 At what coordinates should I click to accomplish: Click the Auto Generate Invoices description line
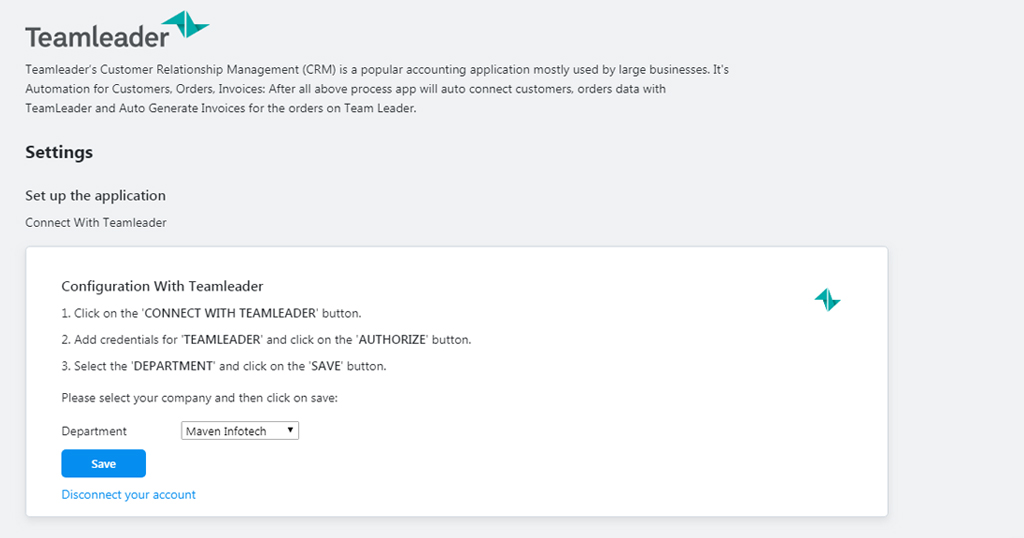click(221, 108)
